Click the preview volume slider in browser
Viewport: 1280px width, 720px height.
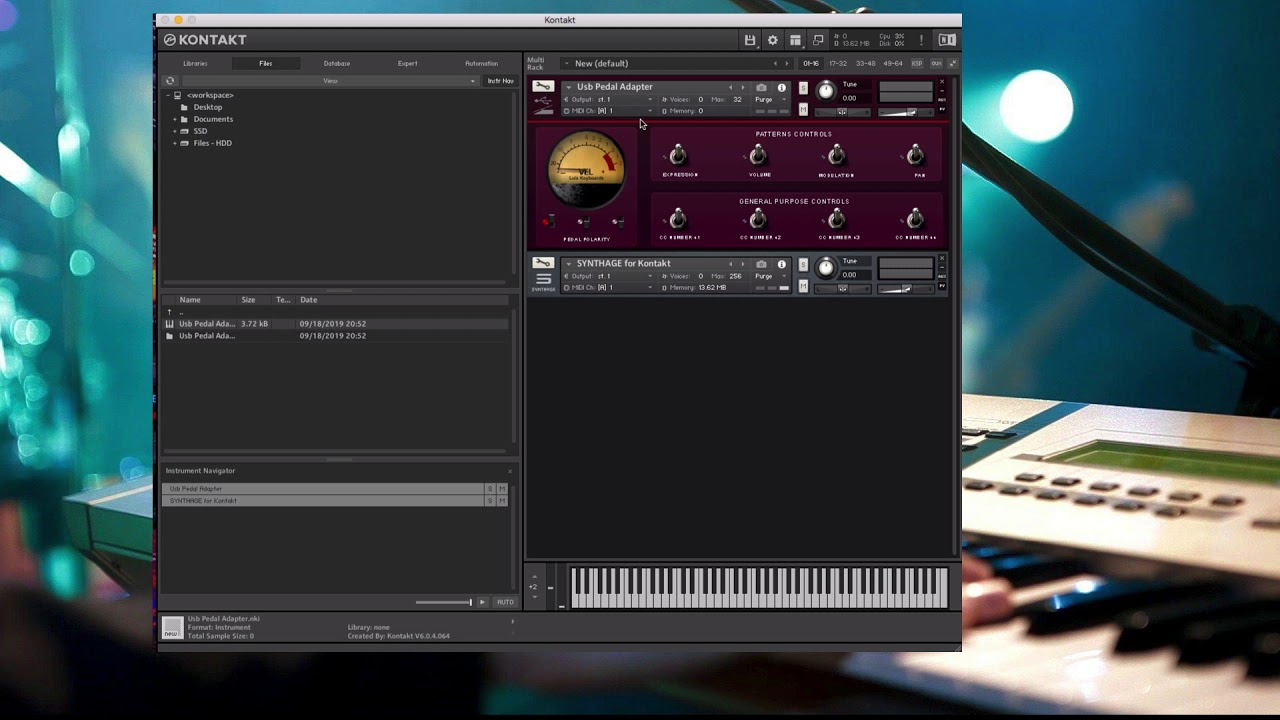(x=444, y=602)
